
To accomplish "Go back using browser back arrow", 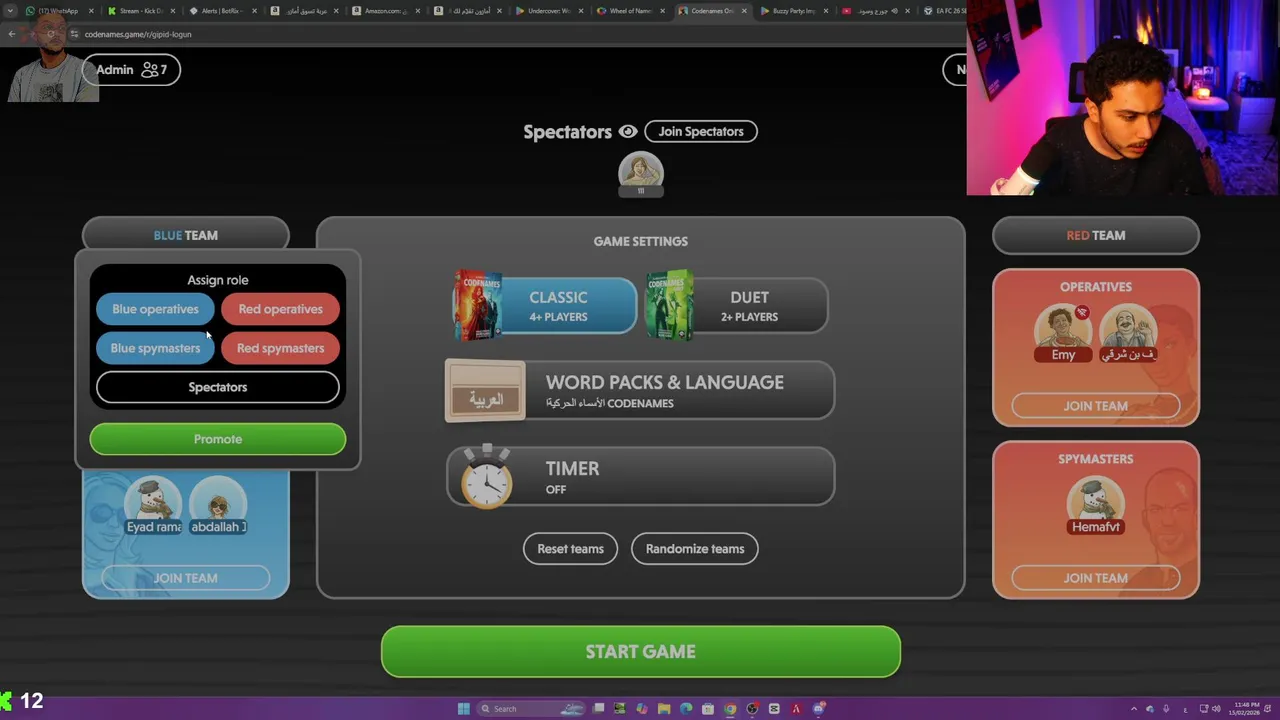I will pos(12,34).
